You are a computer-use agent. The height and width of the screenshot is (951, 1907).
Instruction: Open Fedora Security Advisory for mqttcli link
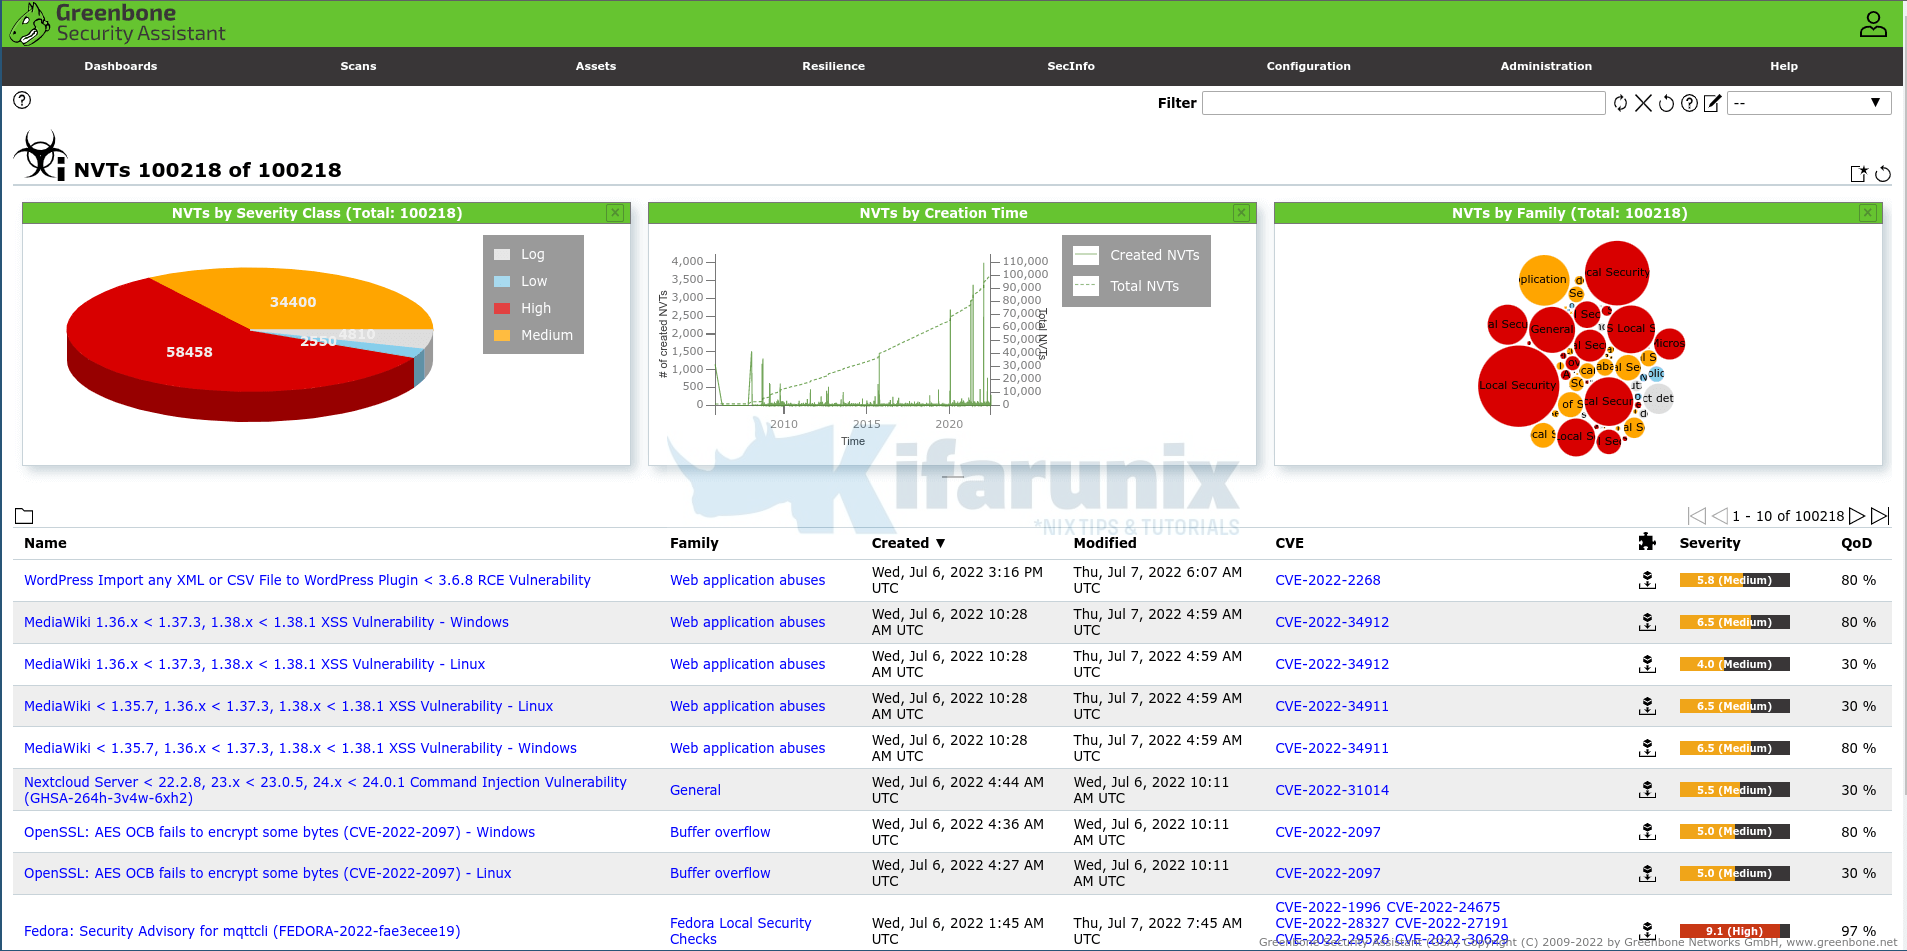click(242, 931)
